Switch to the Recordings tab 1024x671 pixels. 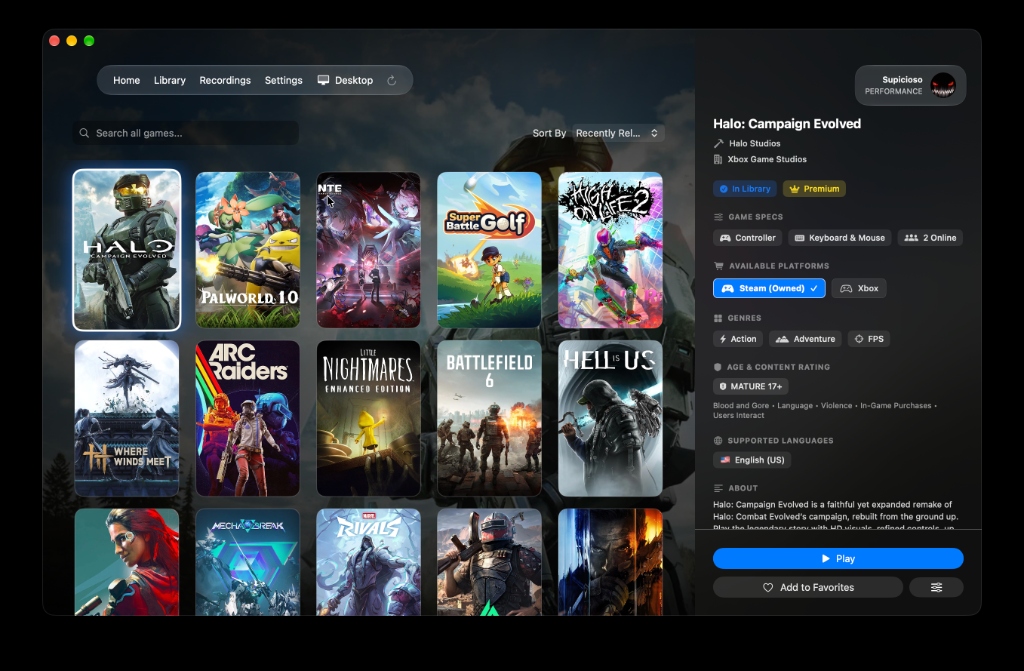pos(225,80)
